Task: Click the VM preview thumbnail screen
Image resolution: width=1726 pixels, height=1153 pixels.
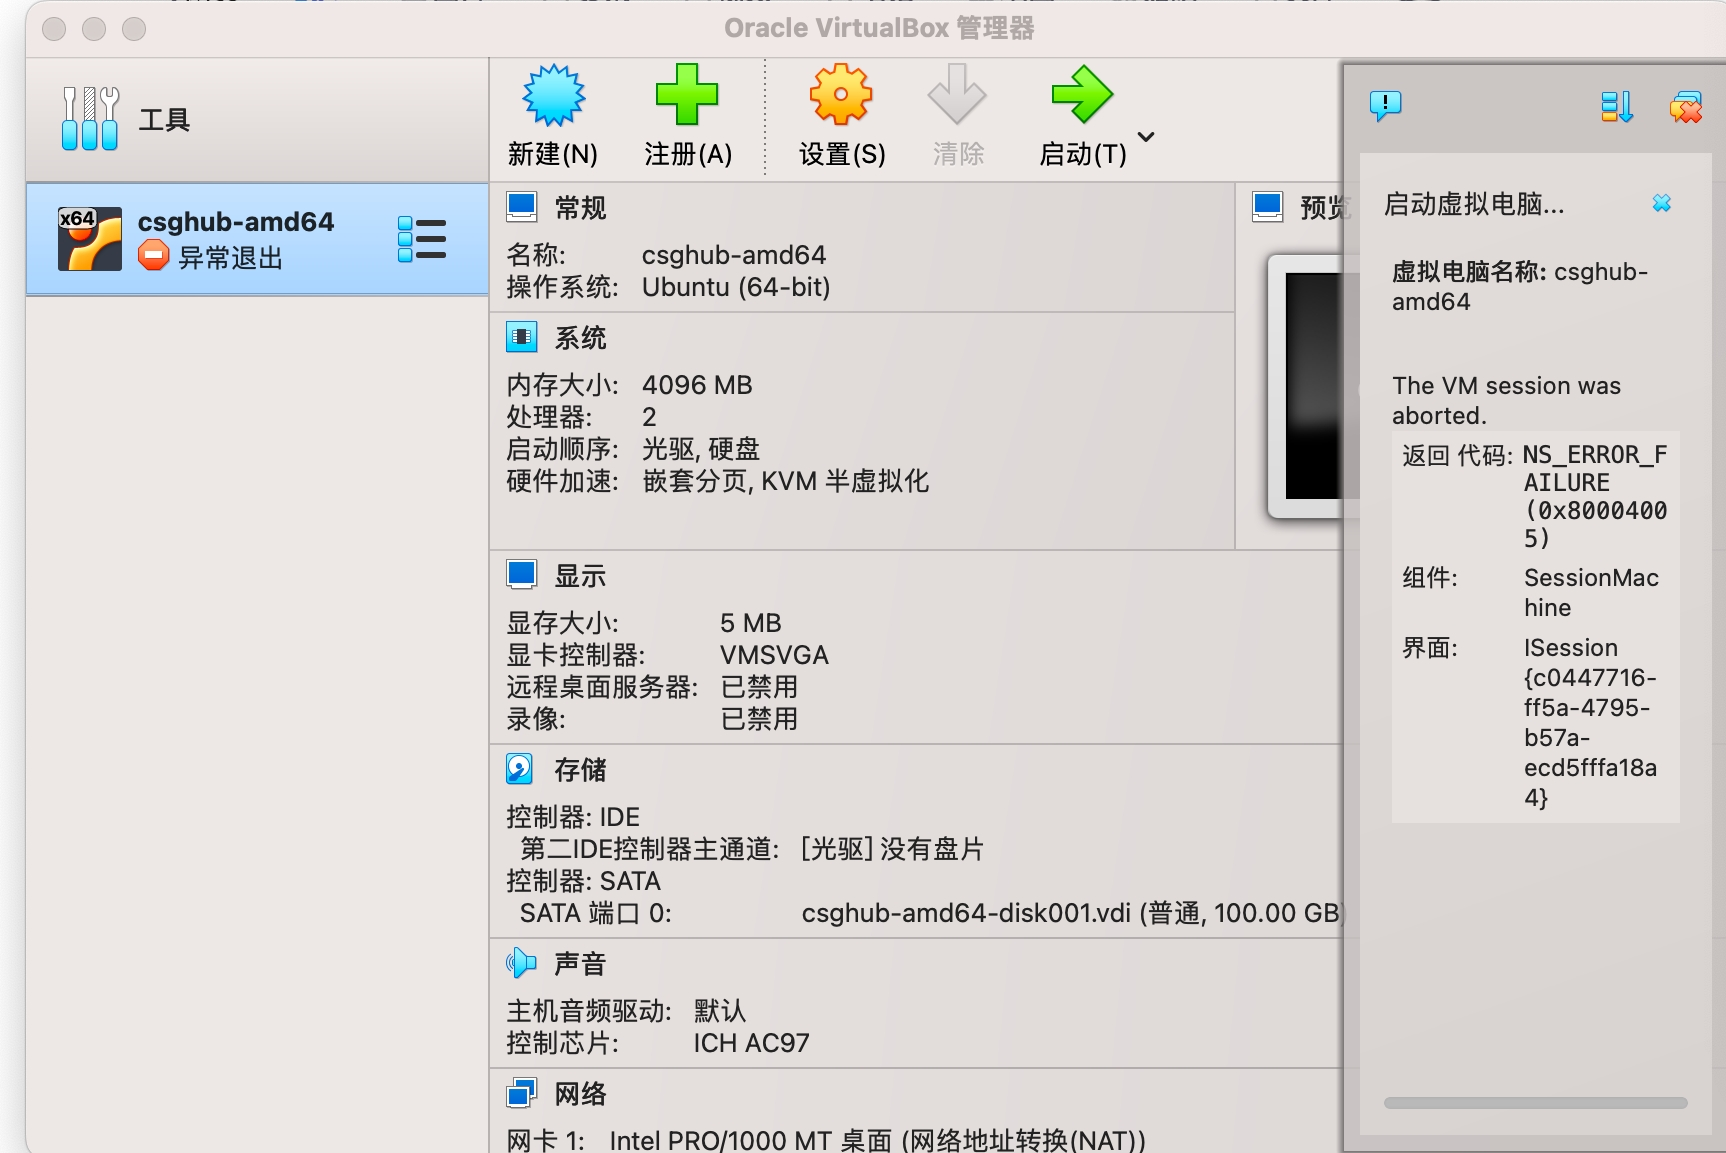Action: (1312, 385)
